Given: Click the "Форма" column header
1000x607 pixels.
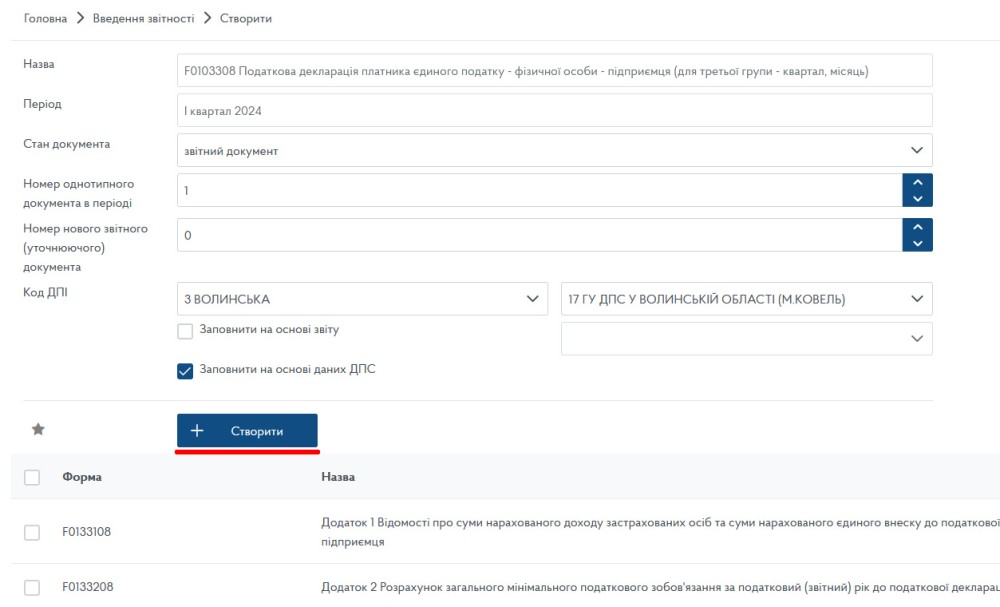Looking at the screenshot, I should click(x=82, y=478).
